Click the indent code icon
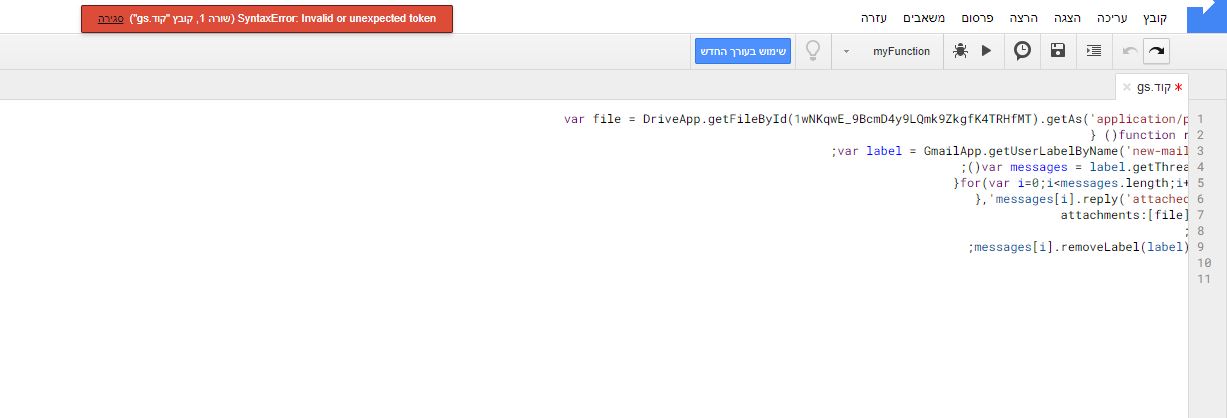1227x418 pixels. click(x=1094, y=51)
